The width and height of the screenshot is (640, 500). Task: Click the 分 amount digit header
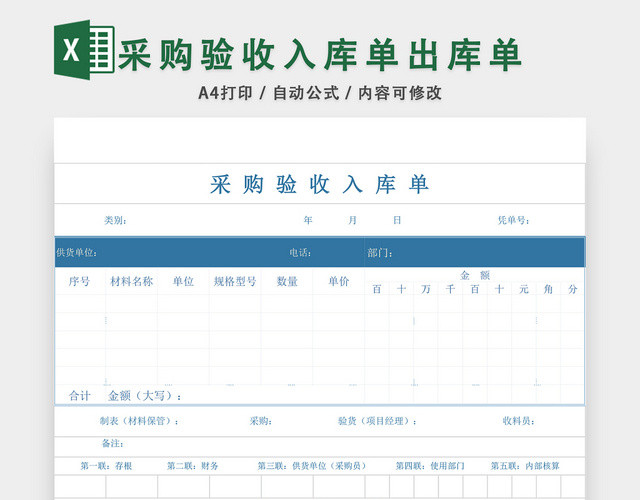click(573, 289)
